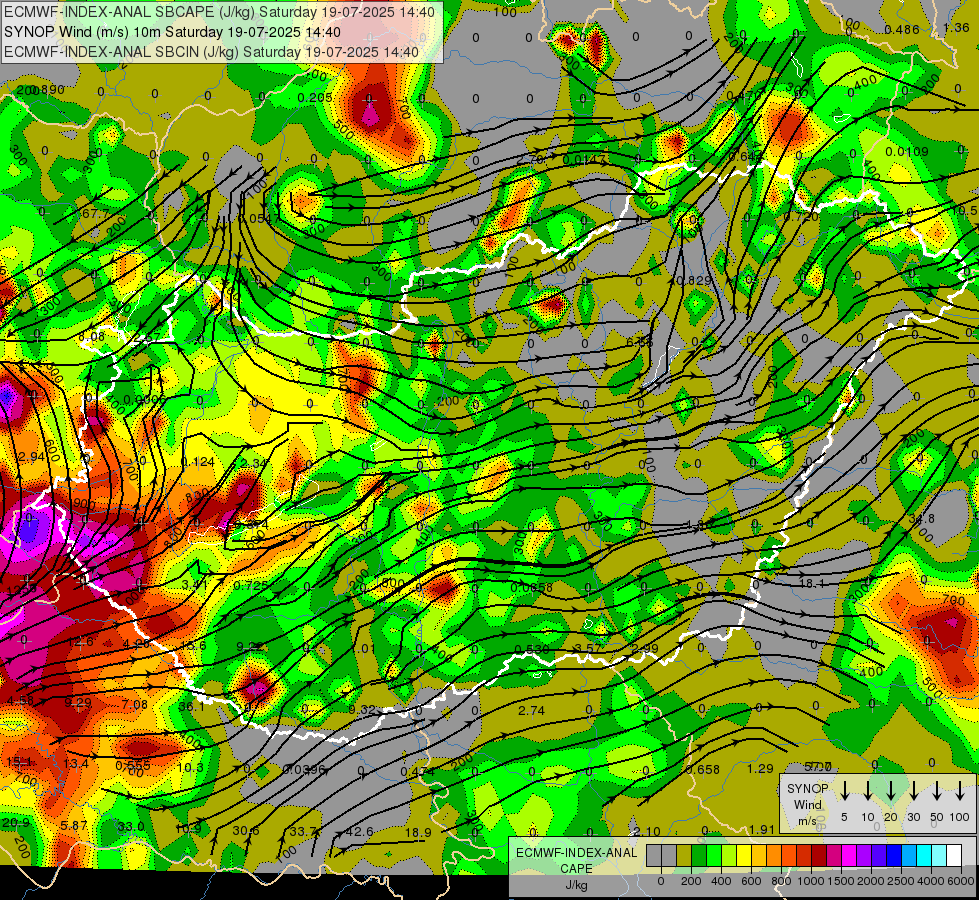The width and height of the screenshot is (979, 900).
Task: Click the wind arrow above the 100 label
Action: 960,791
